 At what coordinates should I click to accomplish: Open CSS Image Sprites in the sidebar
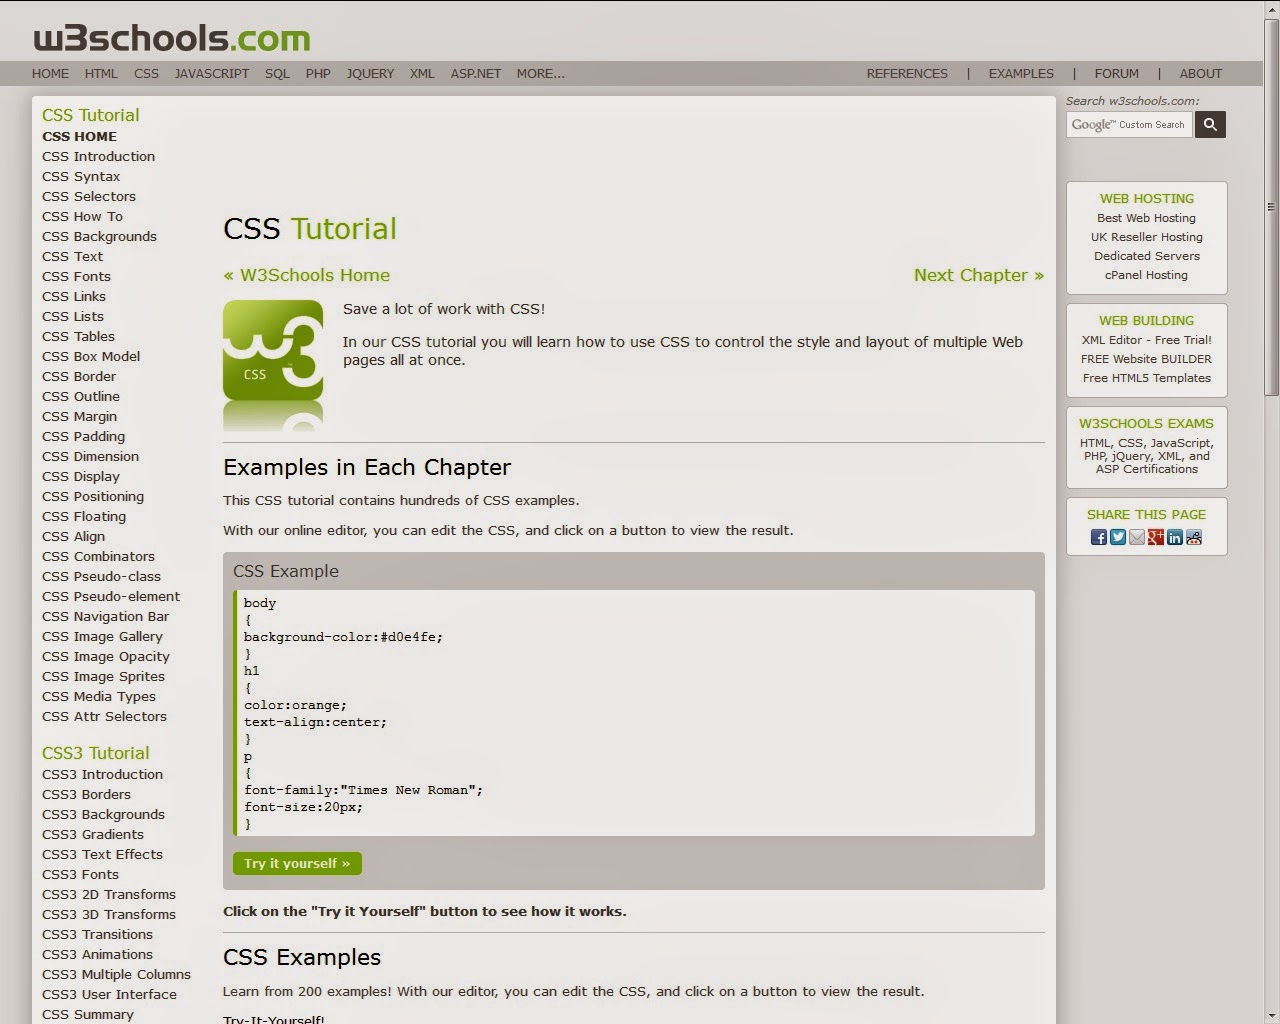pyautogui.click(x=103, y=676)
